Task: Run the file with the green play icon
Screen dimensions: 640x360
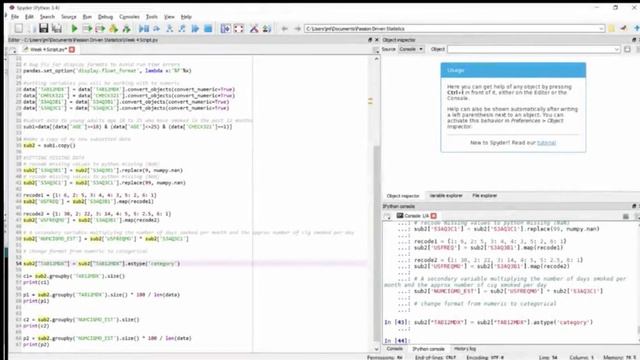Action: (x=74, y=29)
